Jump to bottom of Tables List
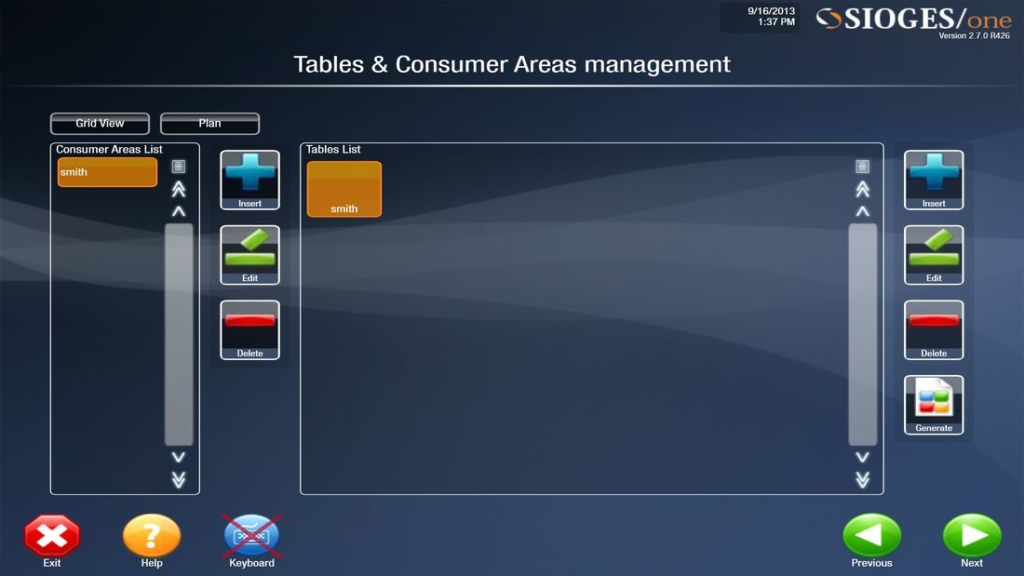The image size is (1024, 576). tap(862, 480)
